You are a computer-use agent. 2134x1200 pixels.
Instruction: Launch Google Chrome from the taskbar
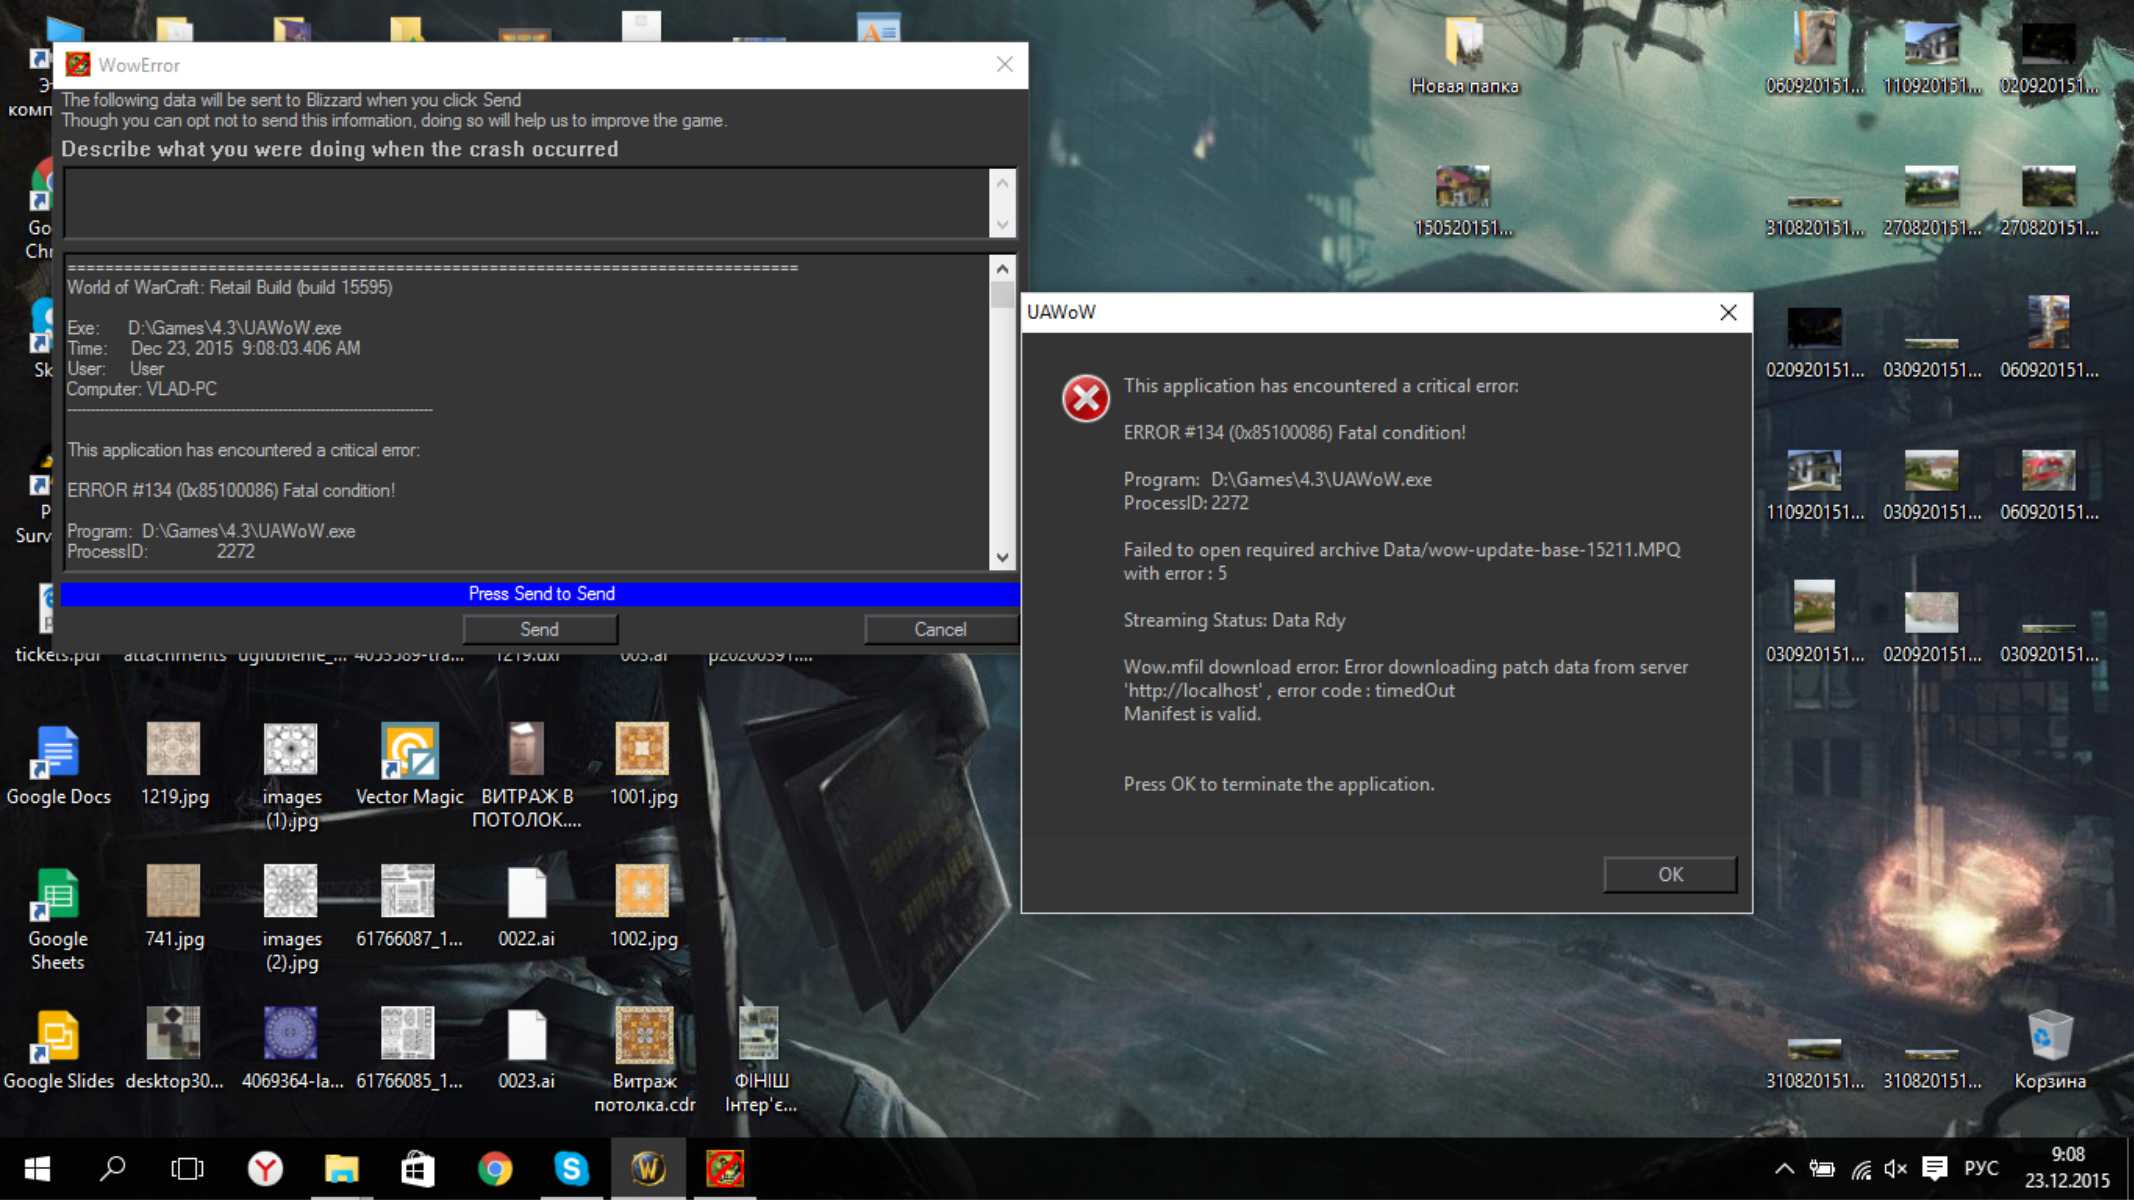tap(494, 1168)
